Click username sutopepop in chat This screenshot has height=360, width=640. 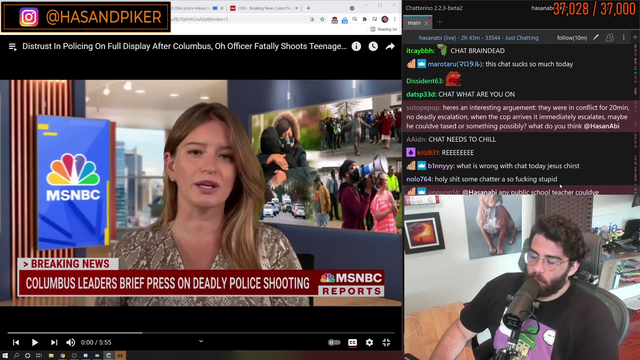[424, 108]
